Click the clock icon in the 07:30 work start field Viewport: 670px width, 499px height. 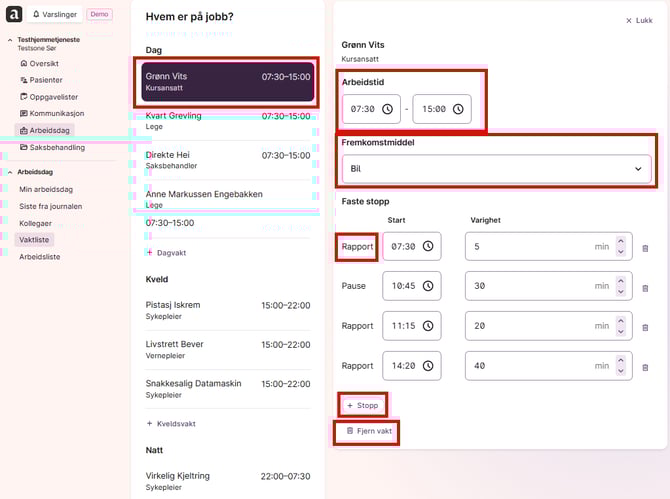[387, 109]
